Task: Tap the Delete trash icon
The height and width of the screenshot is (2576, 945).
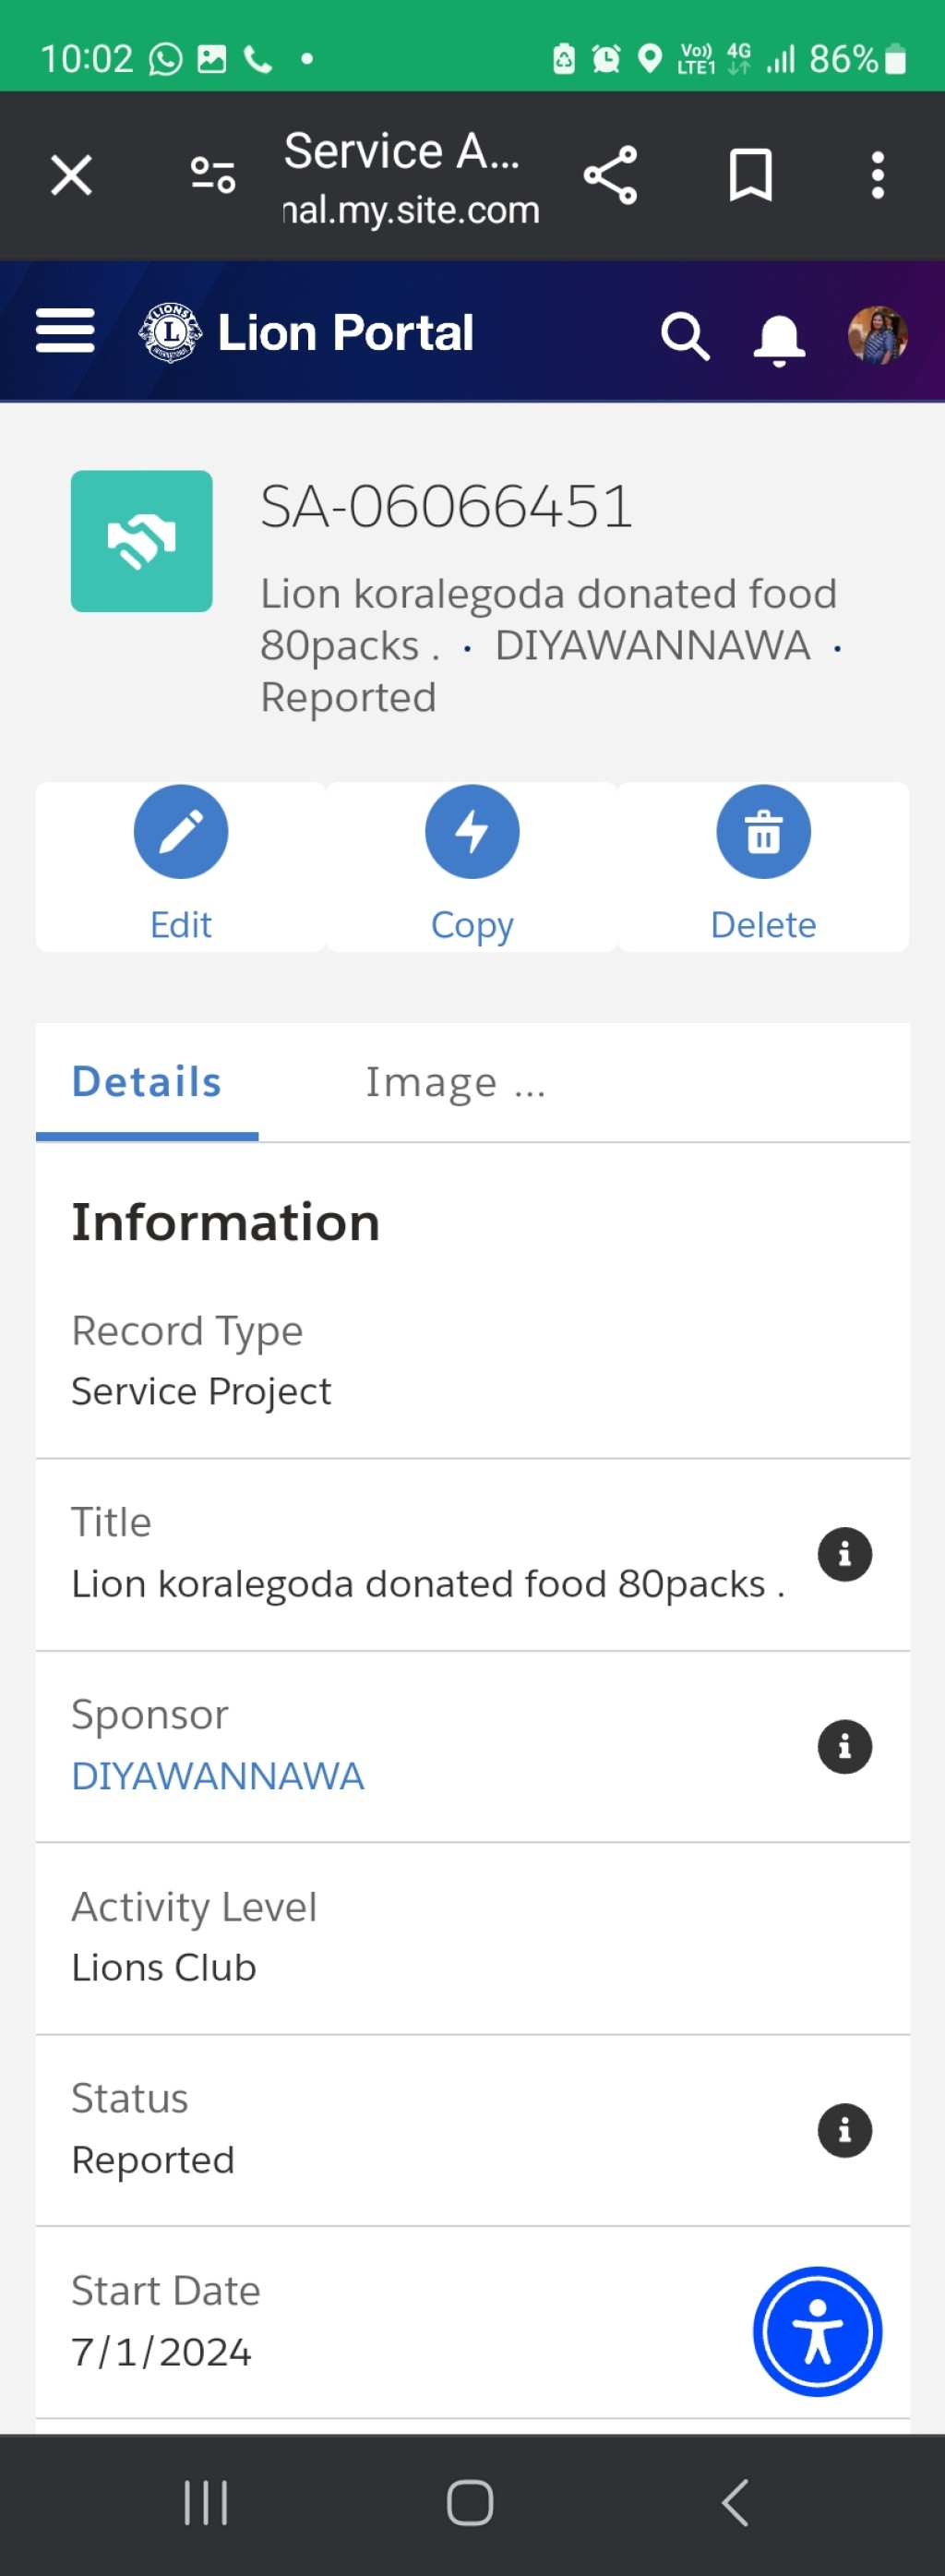Action: point(763,832)
